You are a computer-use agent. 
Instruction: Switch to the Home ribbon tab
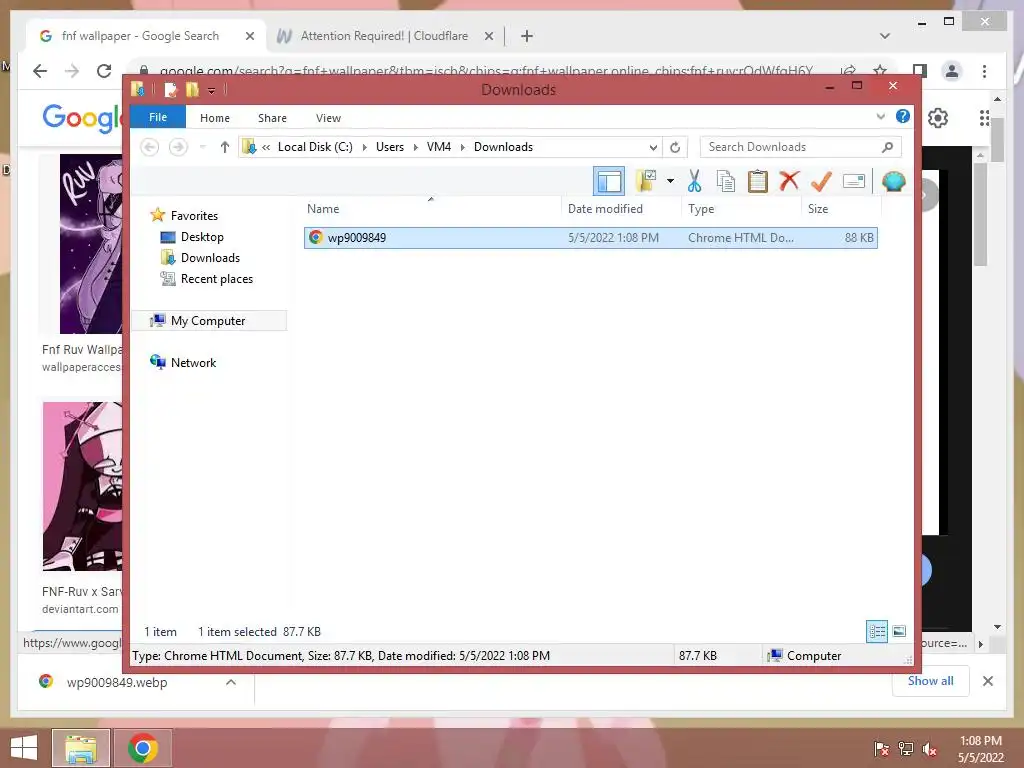click(215, 118)
